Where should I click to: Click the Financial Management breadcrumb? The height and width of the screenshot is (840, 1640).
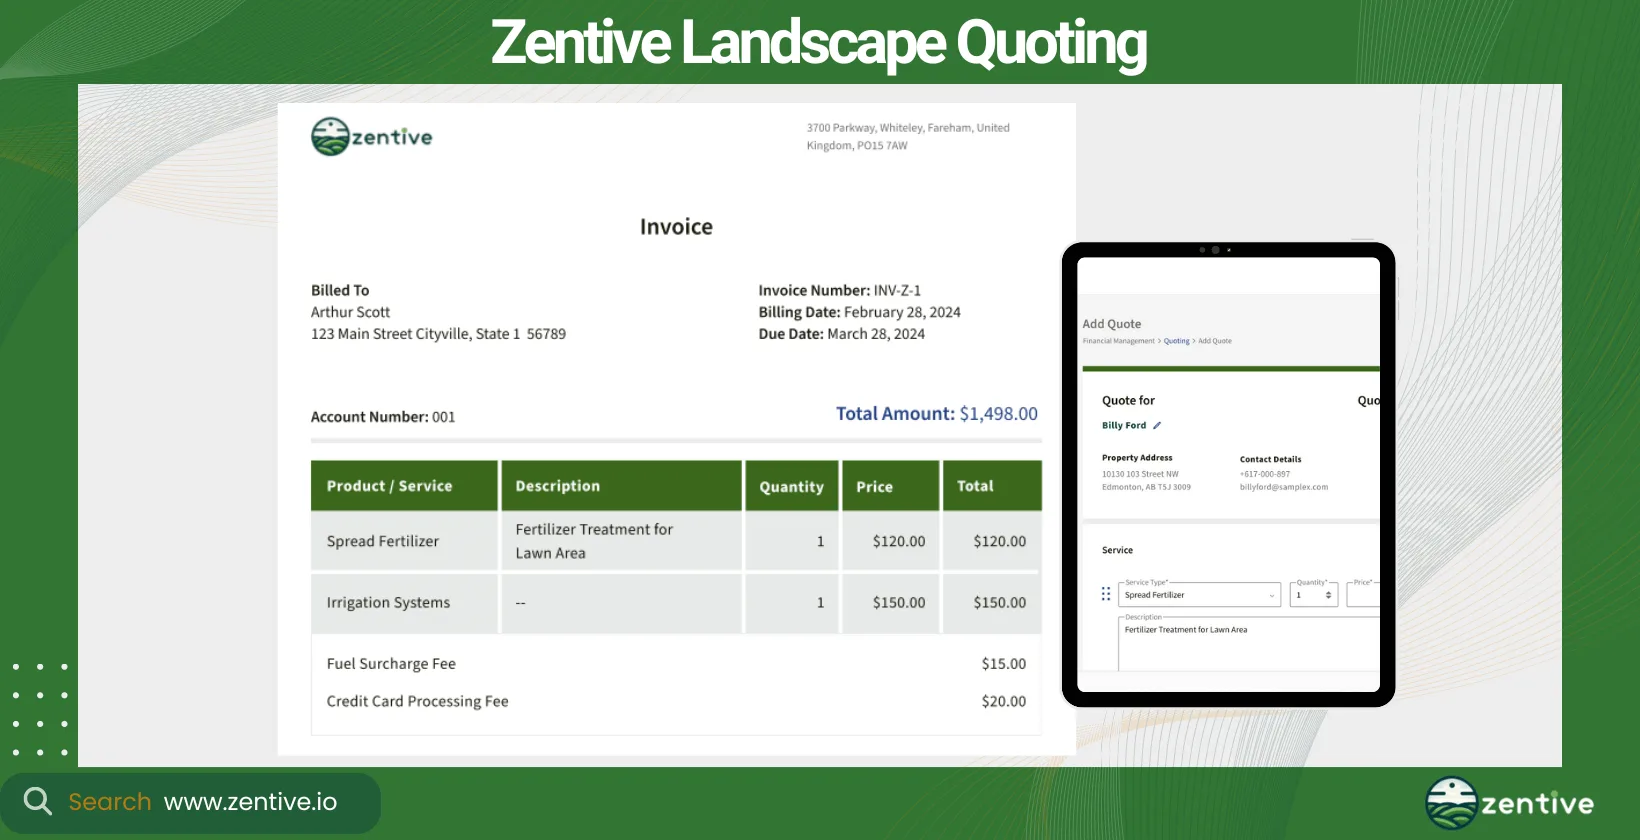(x=1118, y=341)
